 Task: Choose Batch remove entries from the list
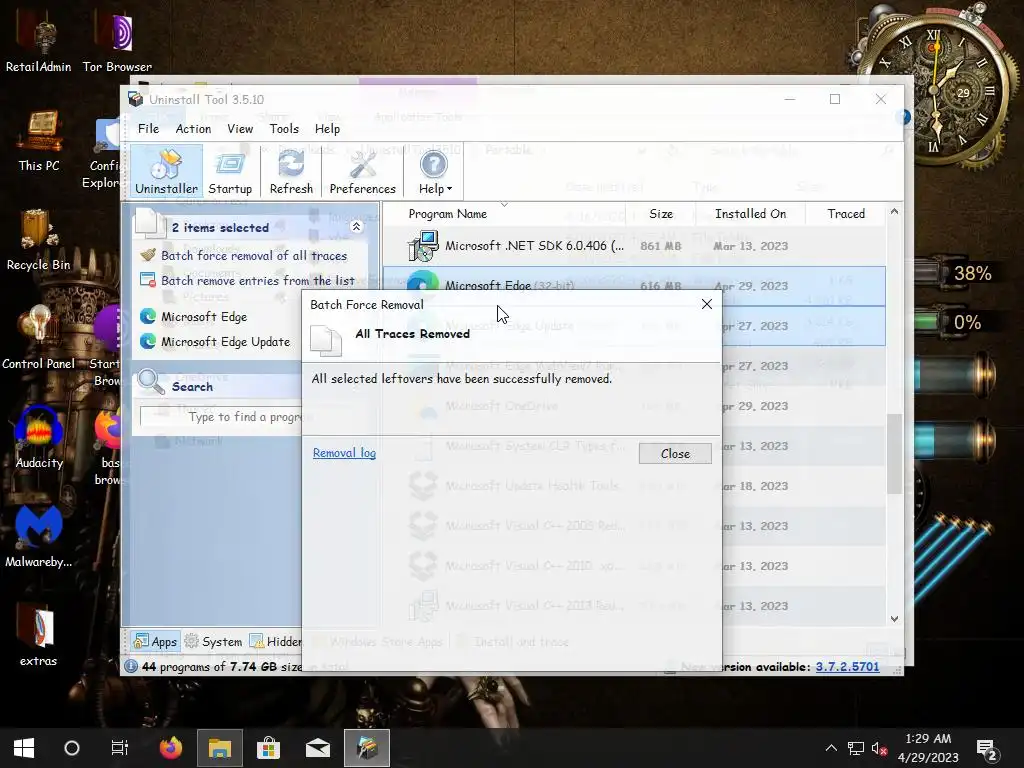tap(258, 280)
